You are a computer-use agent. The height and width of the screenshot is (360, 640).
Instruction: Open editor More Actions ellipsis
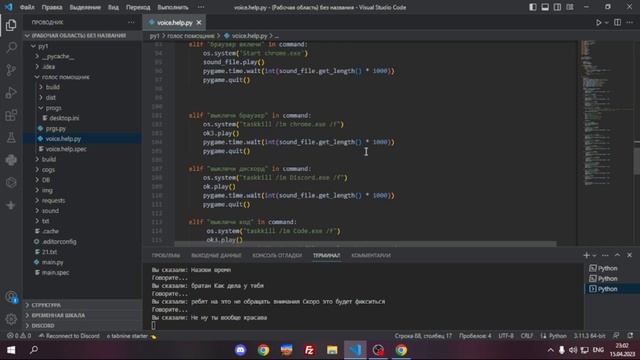click(630, 23)
